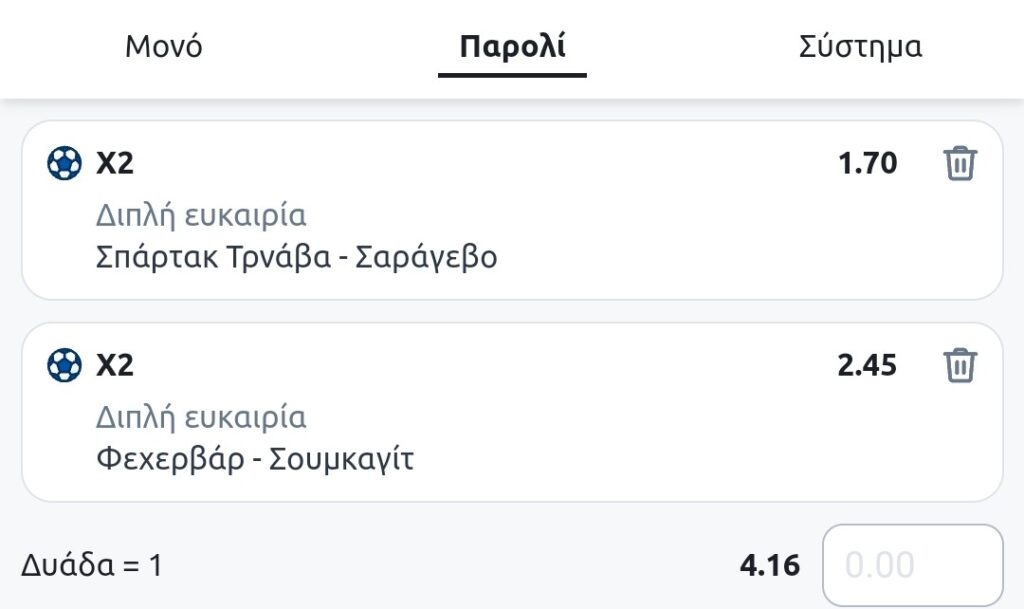Viewport: 1024px width, 609px height.
Task: Click soccer ball icon beside the 2.45 bet
Action: pyautogui.click(x=64, y=365)
